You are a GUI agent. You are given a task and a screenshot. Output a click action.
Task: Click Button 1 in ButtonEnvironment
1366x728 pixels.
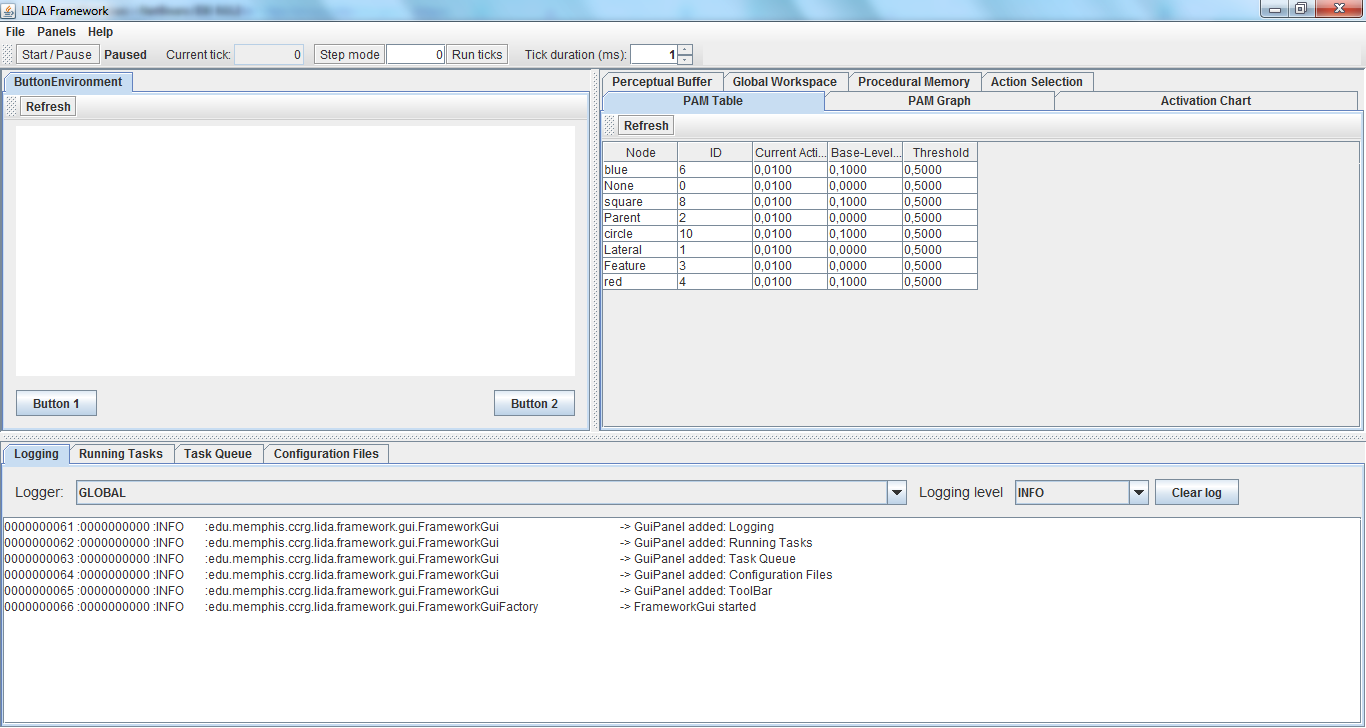(57, 404)
